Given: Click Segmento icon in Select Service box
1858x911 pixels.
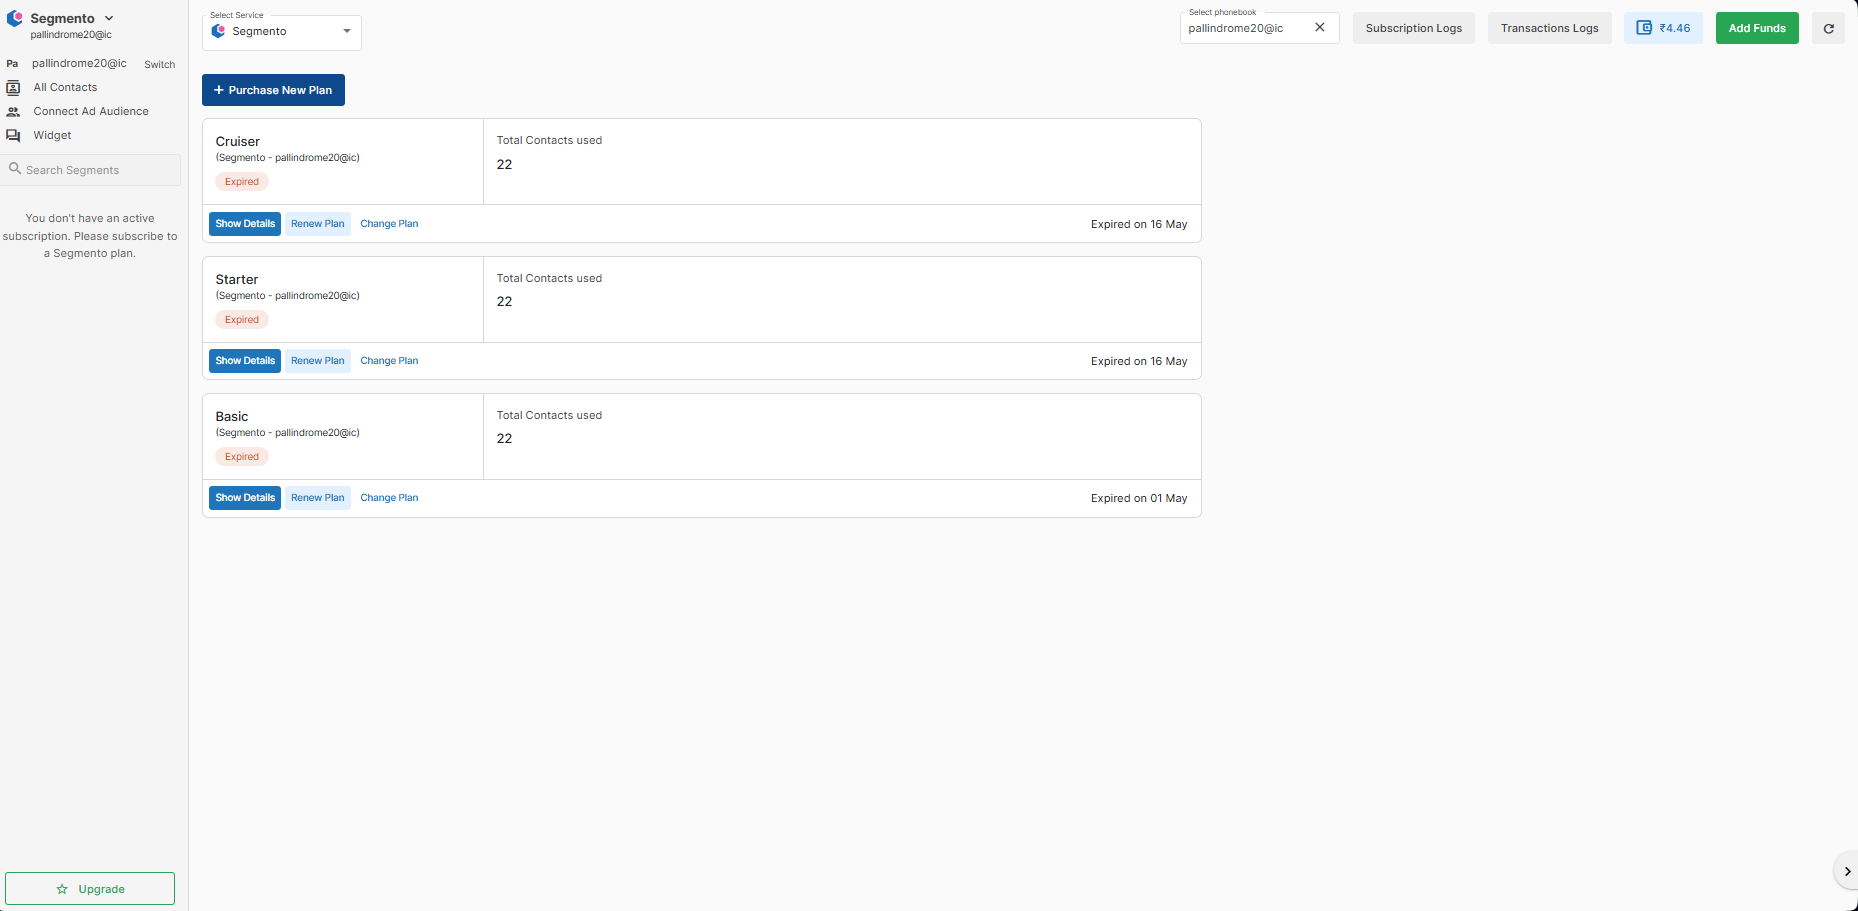Looking at the screenshot, I should point(218,31).
